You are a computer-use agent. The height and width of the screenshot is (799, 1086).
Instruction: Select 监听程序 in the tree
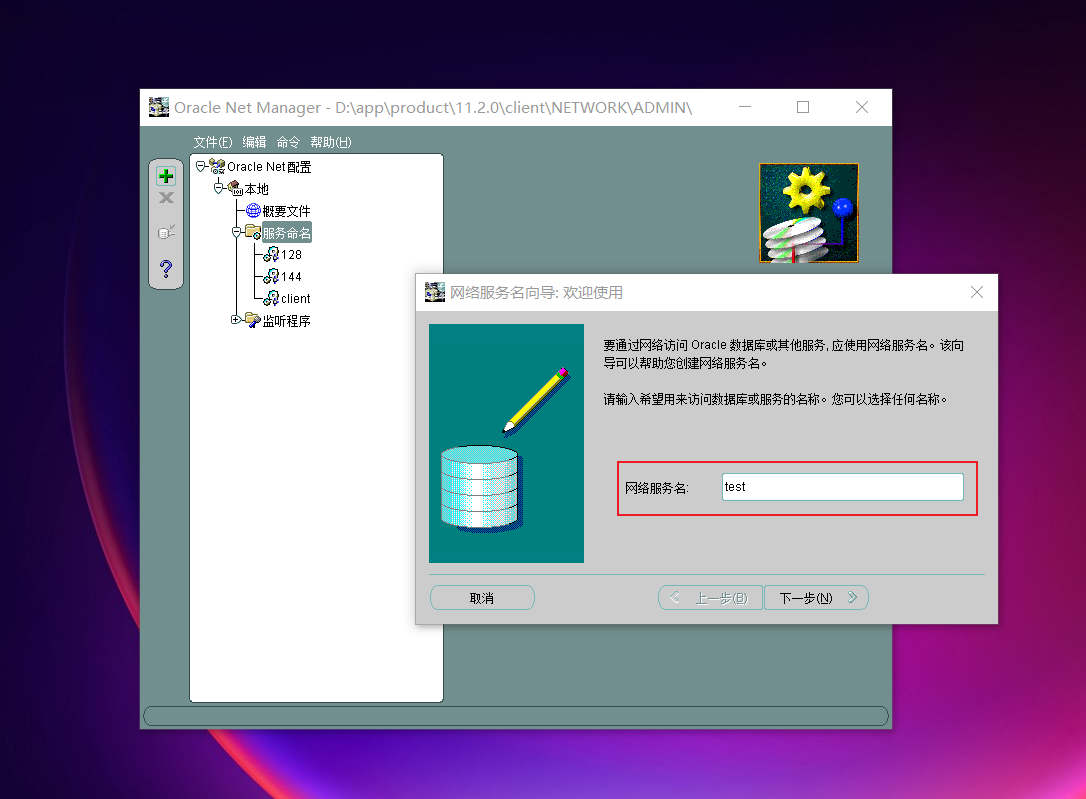(286, 321)
